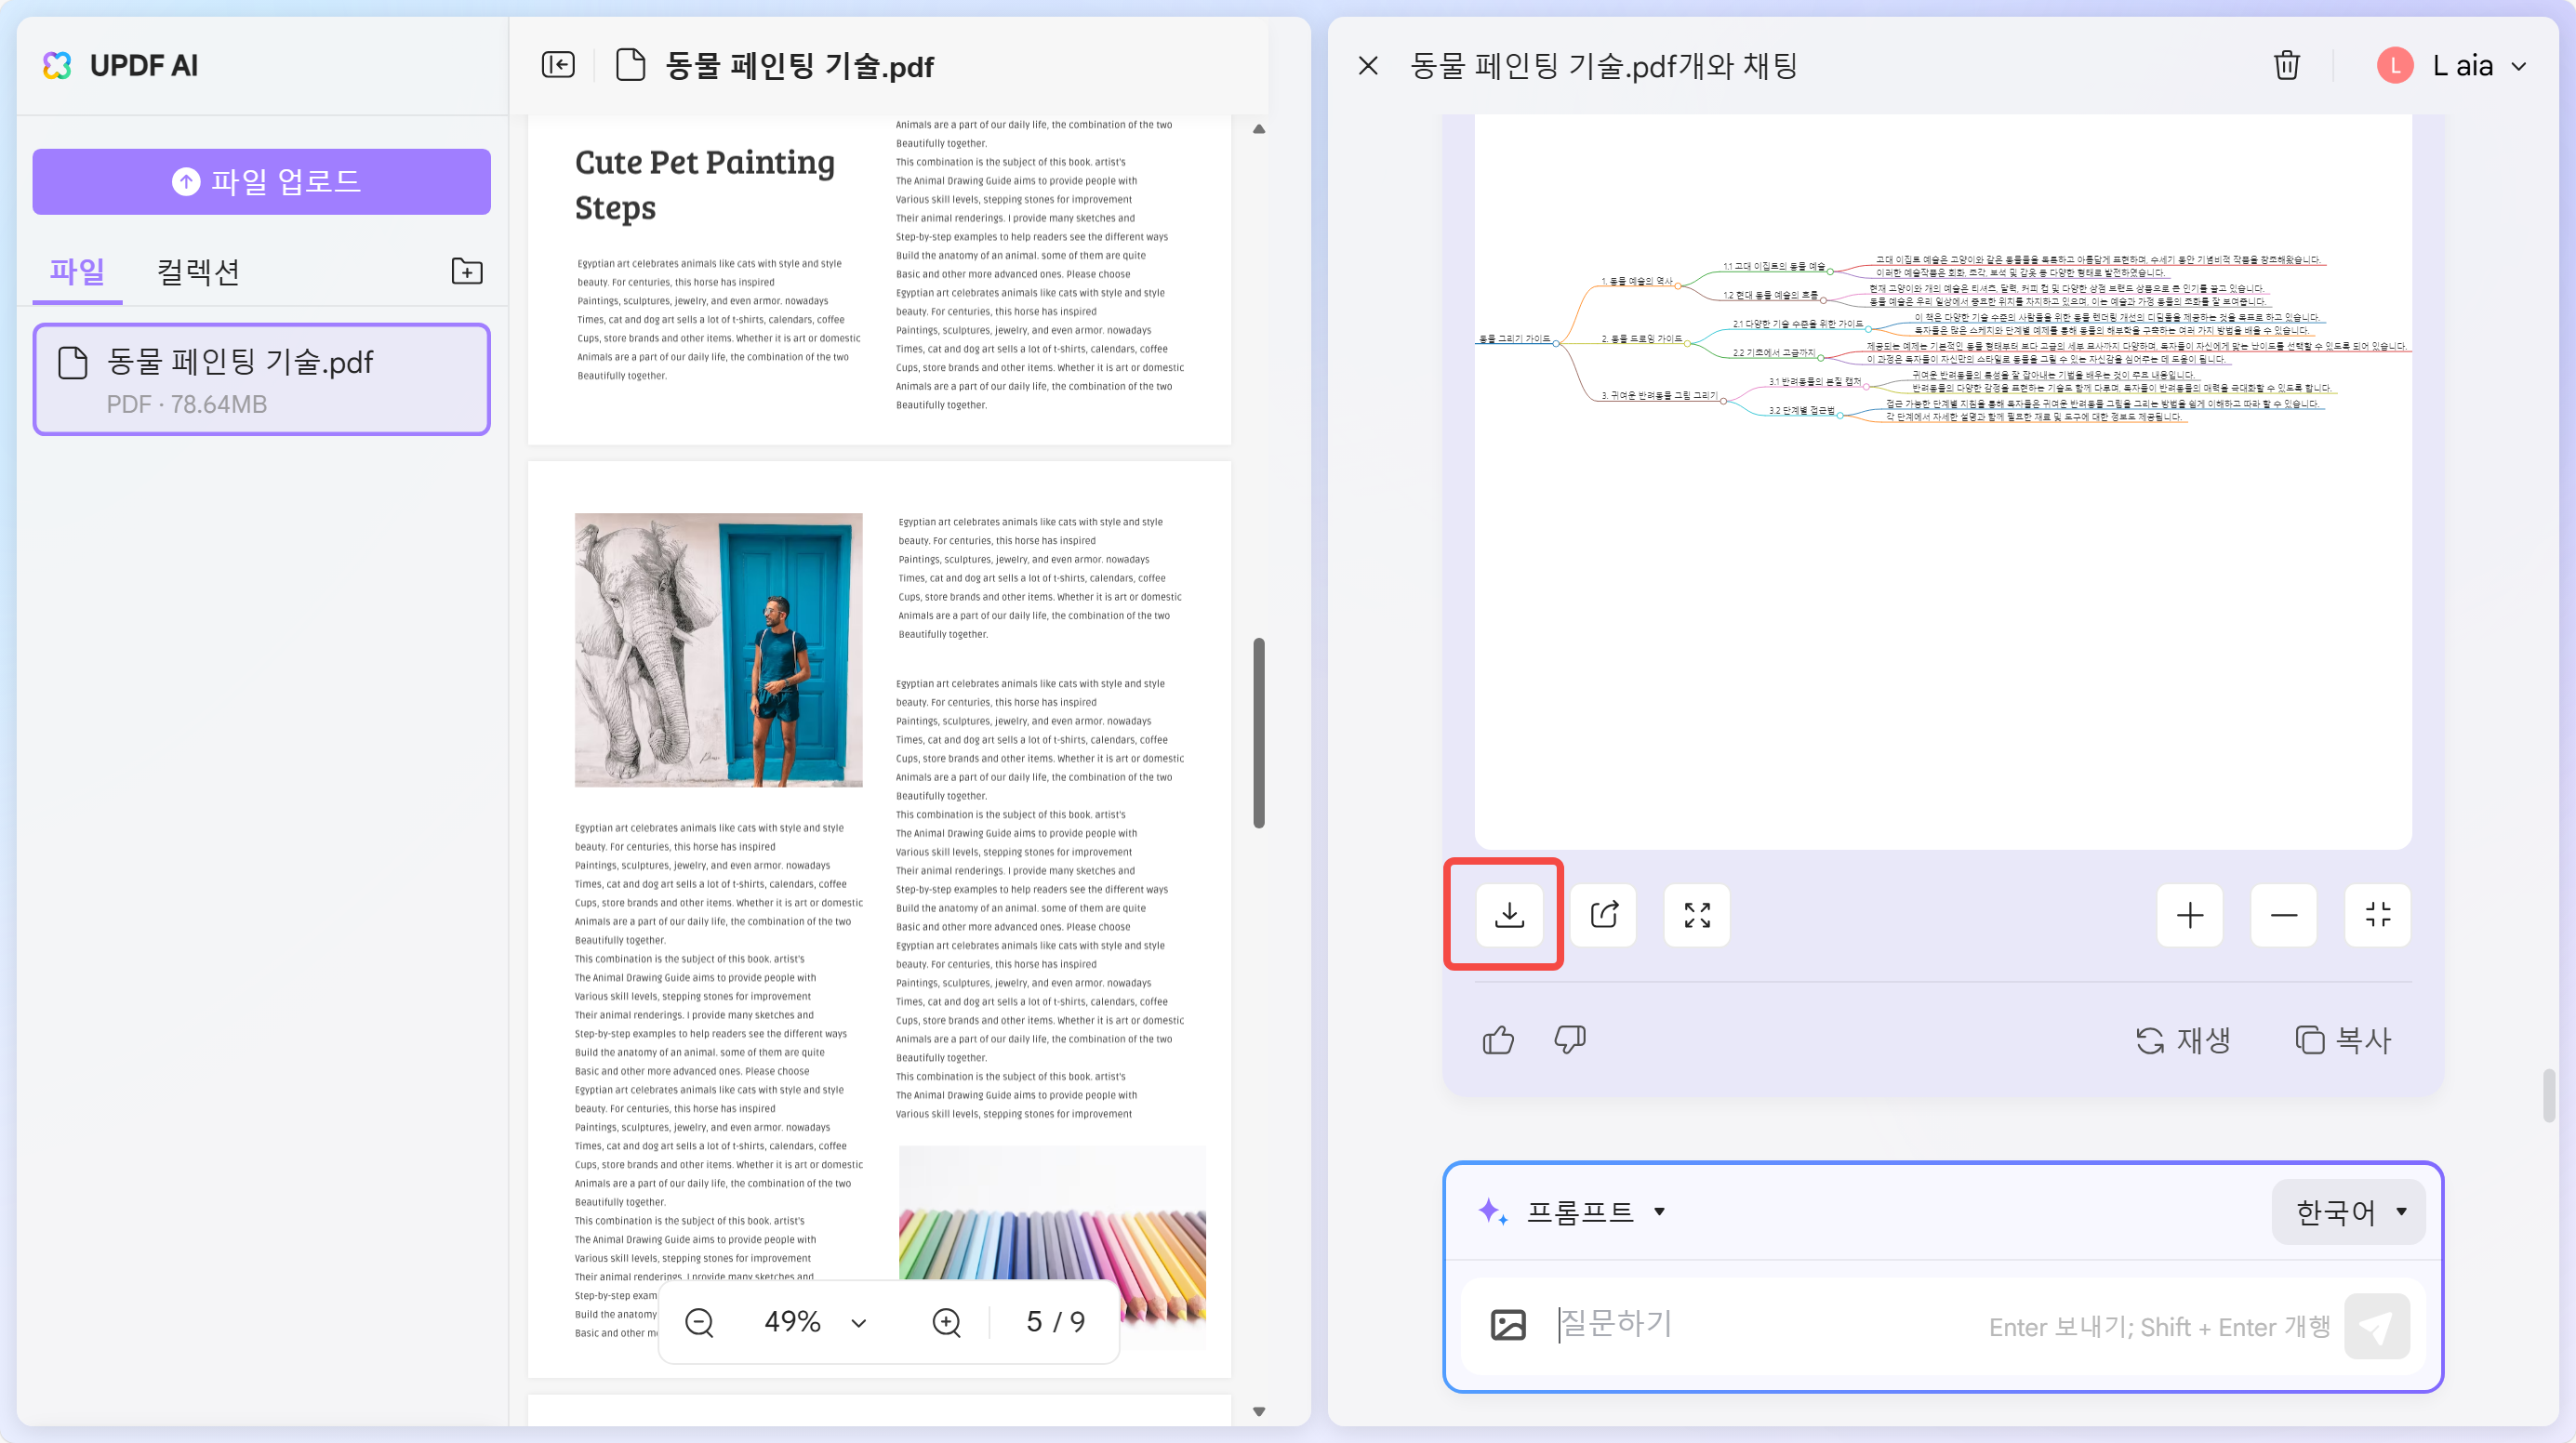Click the 5 / 9 page number indicator

1055,1322
